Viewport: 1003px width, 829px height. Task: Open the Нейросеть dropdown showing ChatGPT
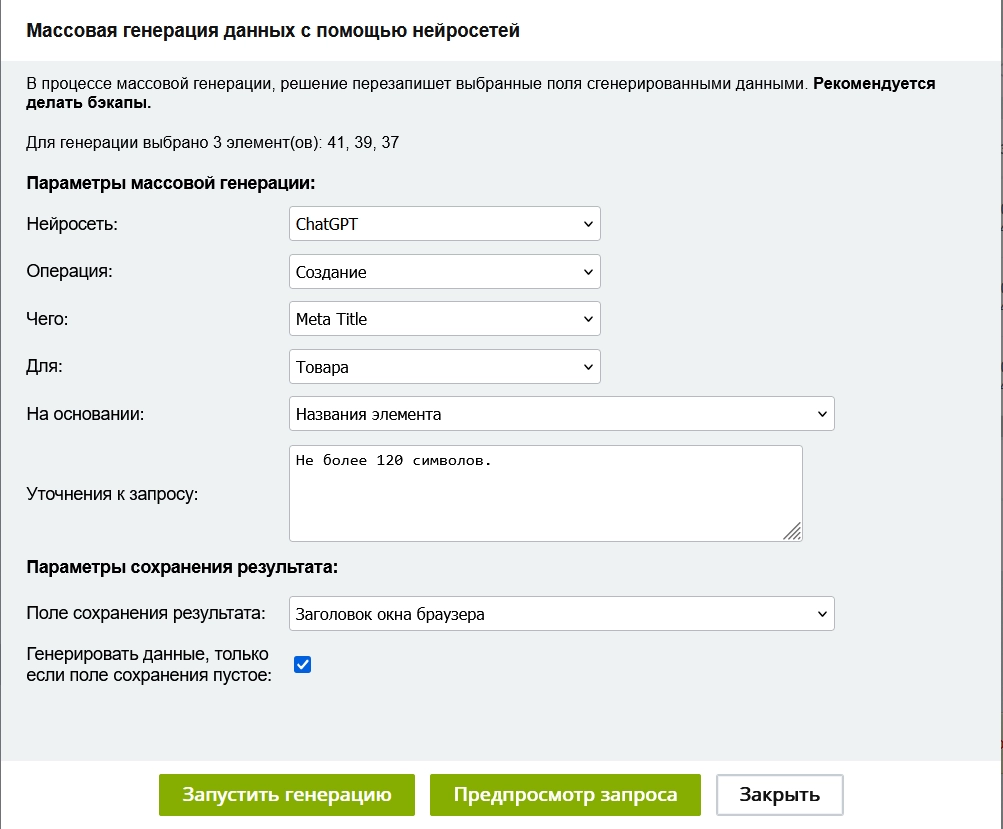[x=444, y=224]
